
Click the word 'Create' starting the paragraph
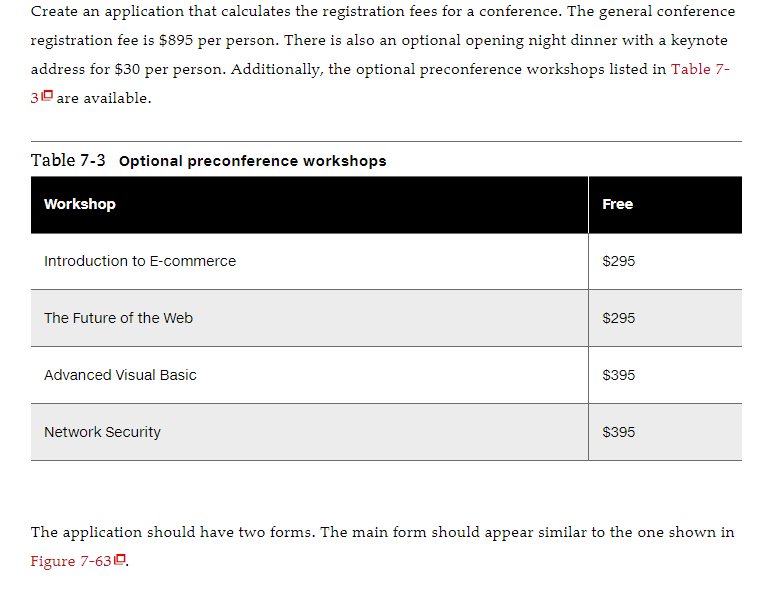pyautogui.click(x=54, y=11)
